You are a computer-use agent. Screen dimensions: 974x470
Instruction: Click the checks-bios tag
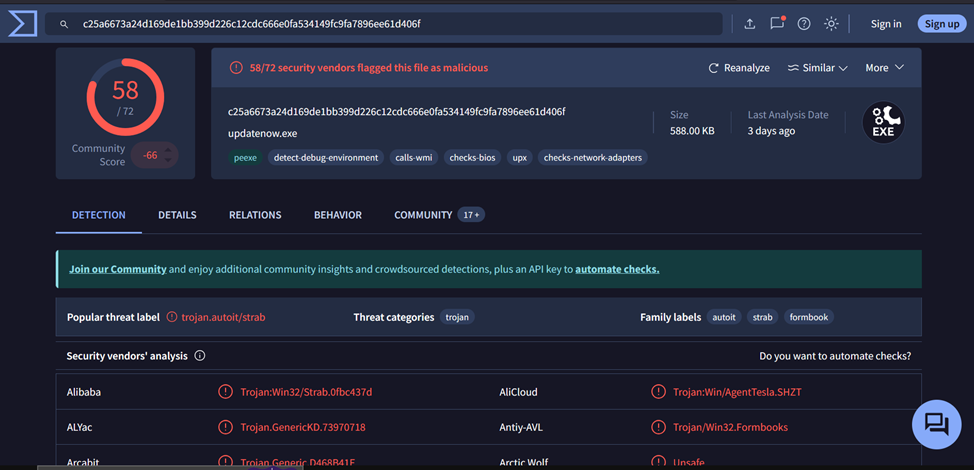point(472,158)
